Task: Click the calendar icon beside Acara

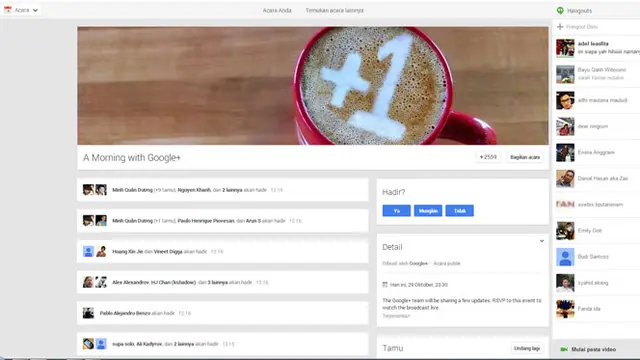Action: pos(8,10)
